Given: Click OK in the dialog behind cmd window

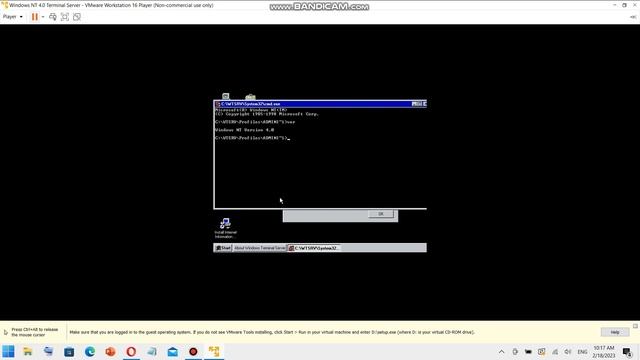Looking at the screenshot, I should [381, 214].
